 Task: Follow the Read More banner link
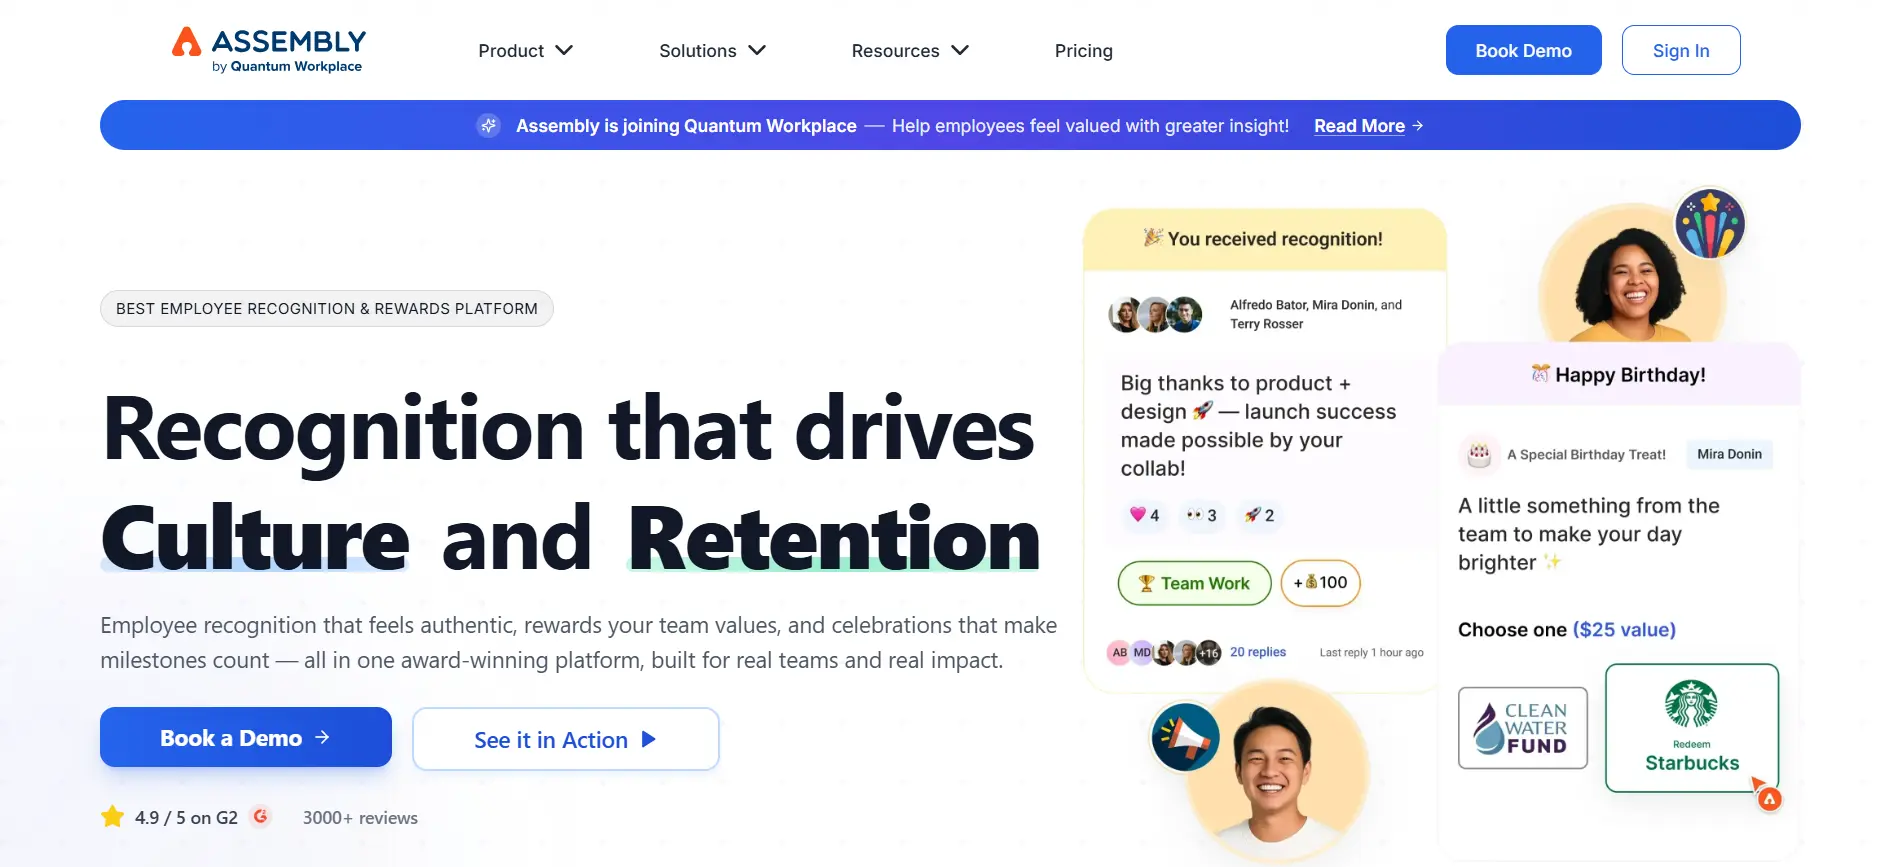(1359, 126)
